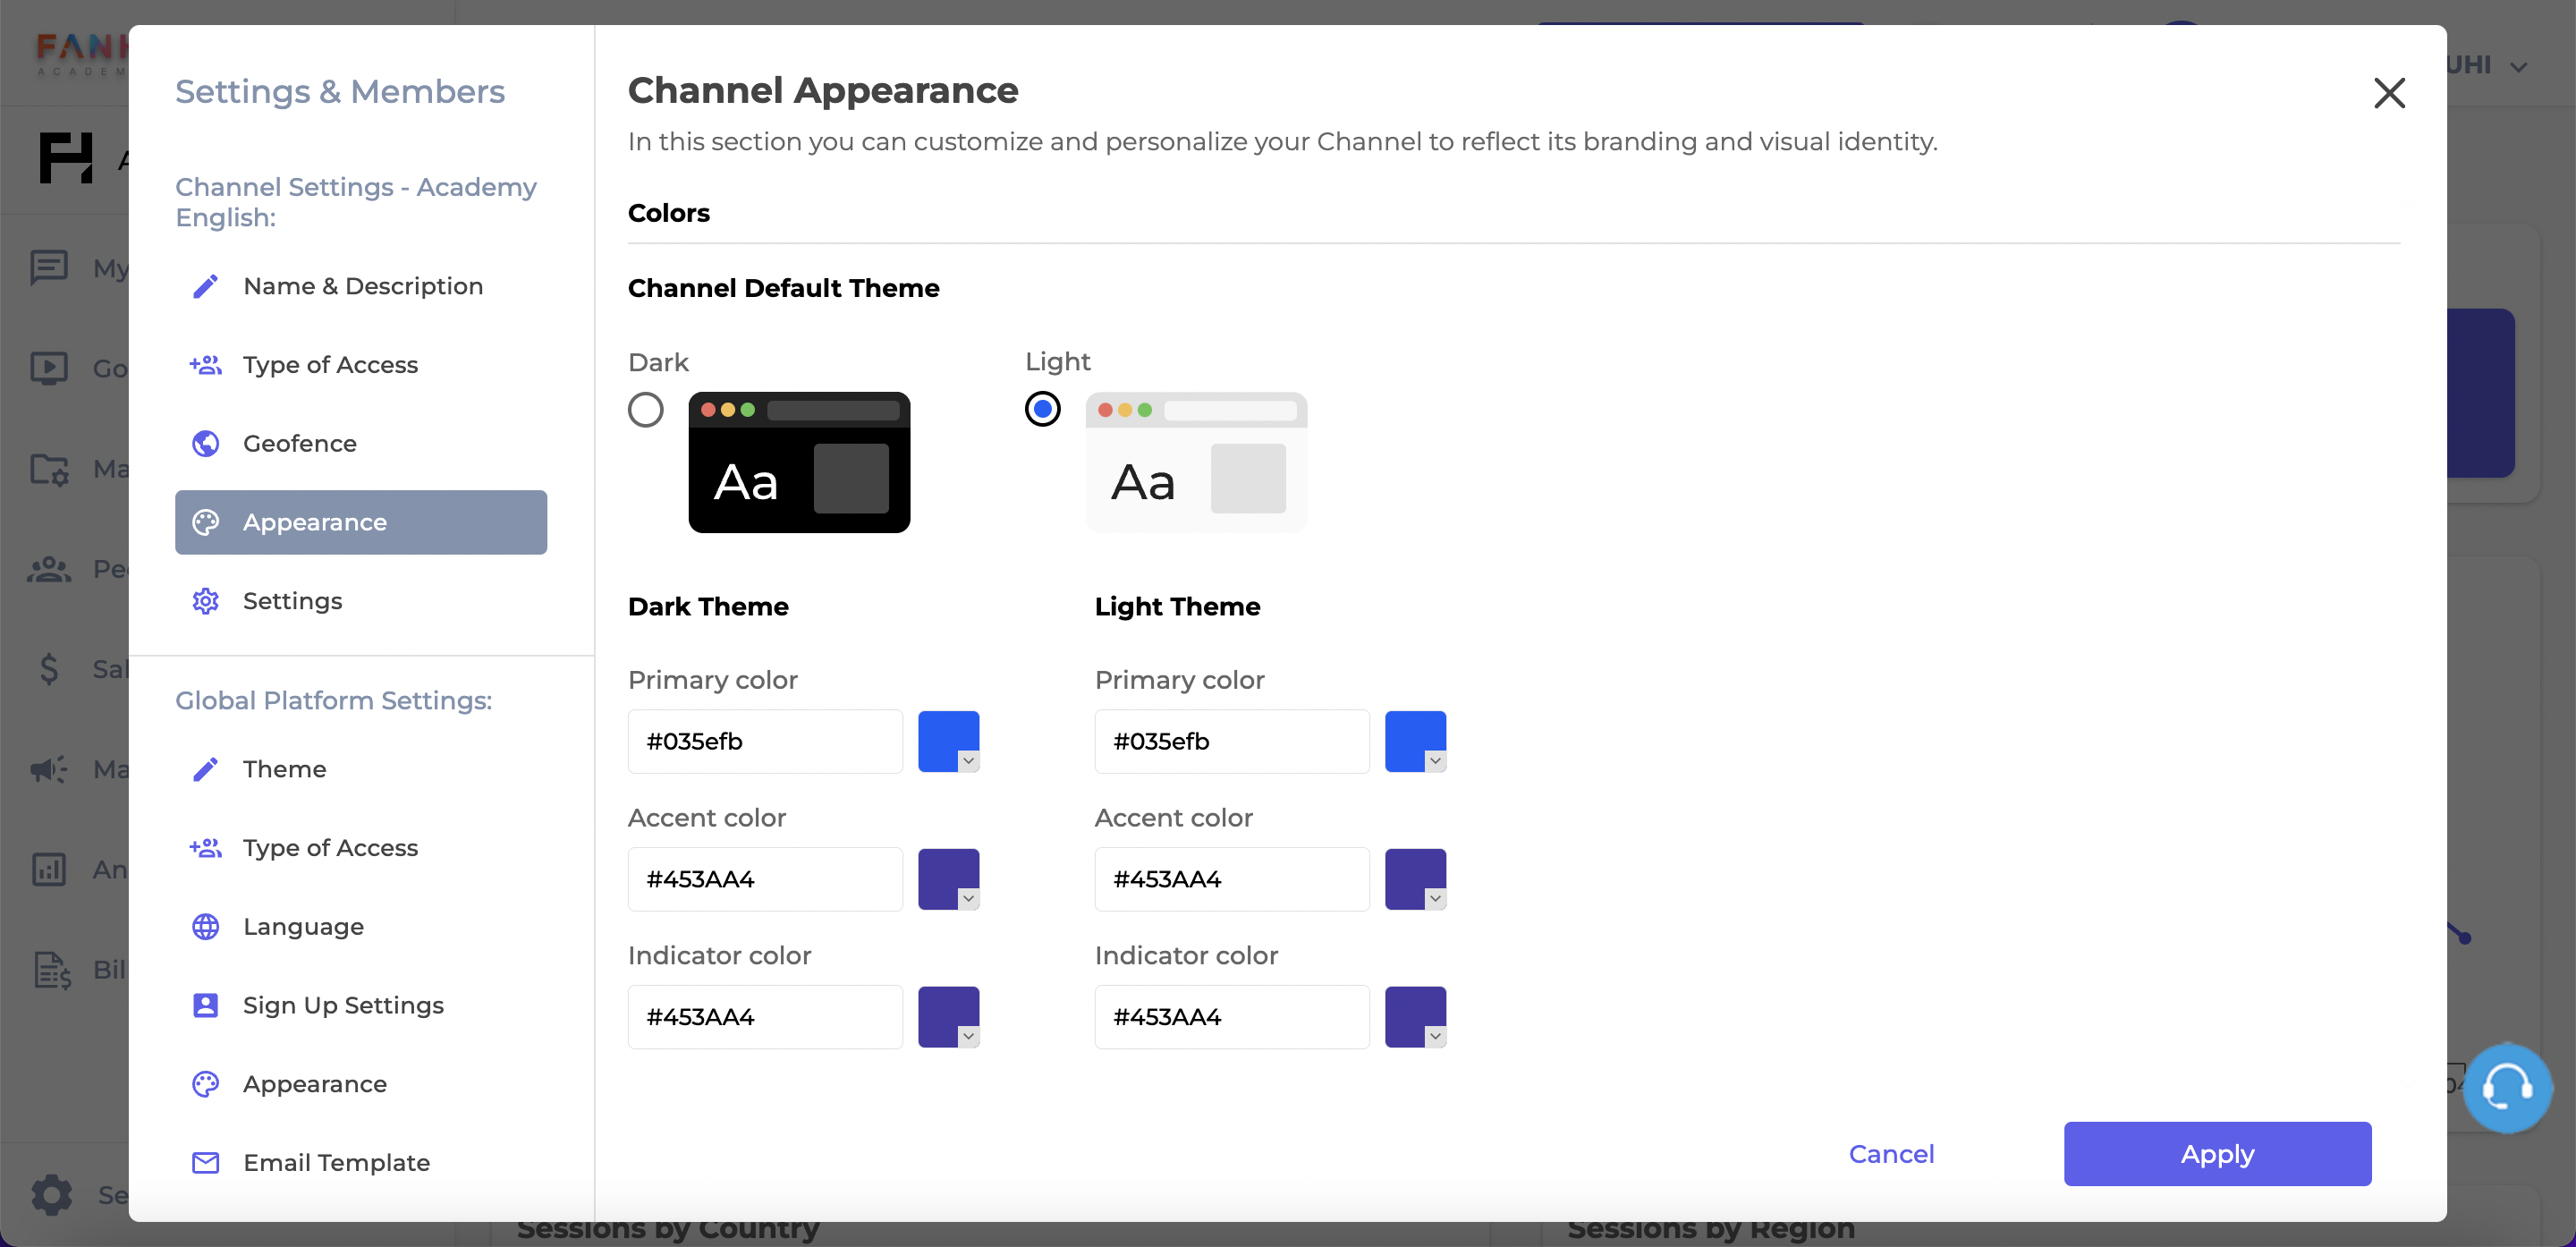Open Channel Settings - Academy English menu
2576x1247 pixels.
coord(357,200)
